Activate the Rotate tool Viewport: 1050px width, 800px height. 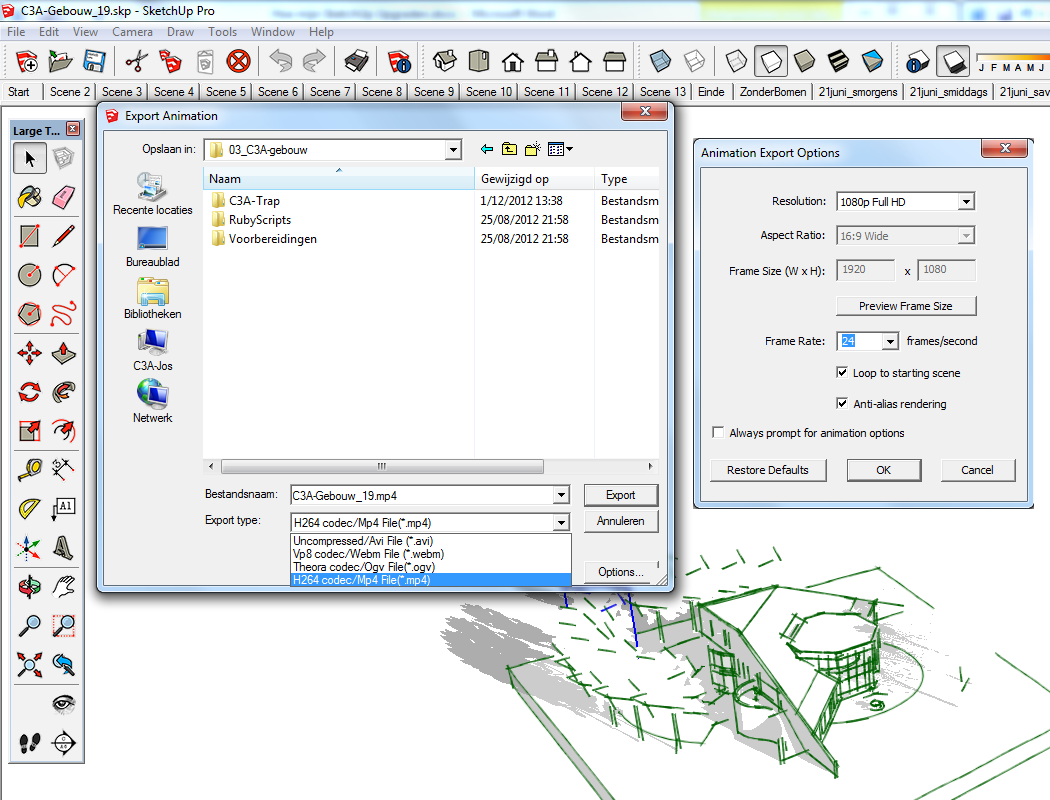click(x=29, y=392)
